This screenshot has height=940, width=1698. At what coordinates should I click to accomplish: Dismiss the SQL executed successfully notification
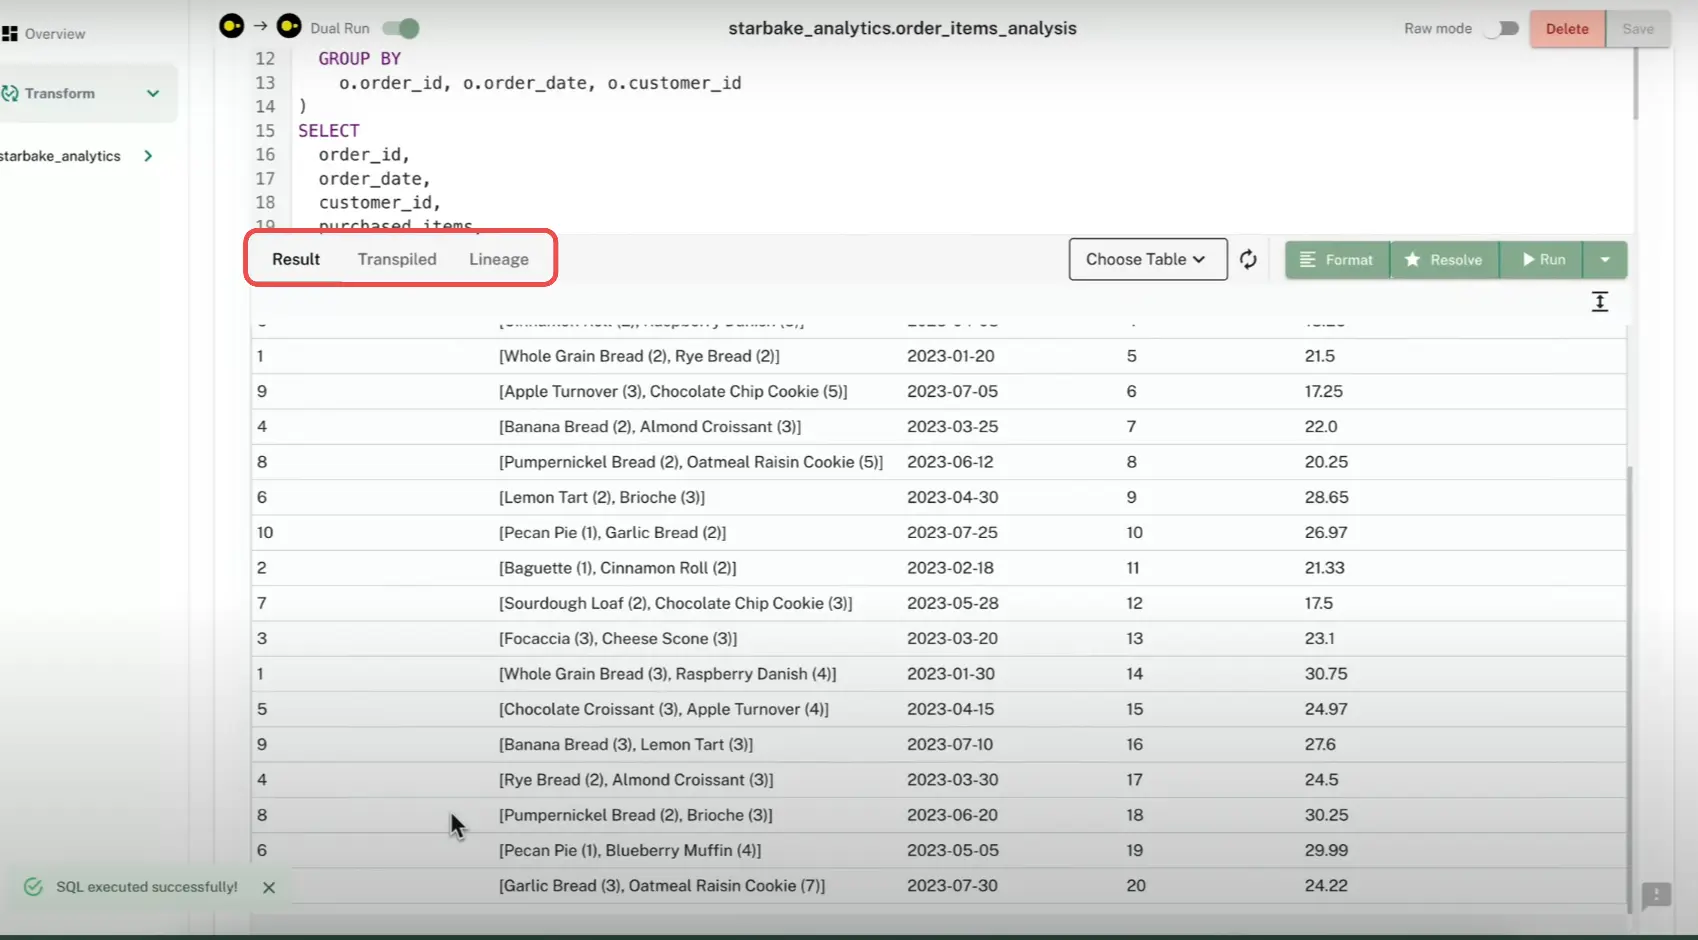click(269, 887)
